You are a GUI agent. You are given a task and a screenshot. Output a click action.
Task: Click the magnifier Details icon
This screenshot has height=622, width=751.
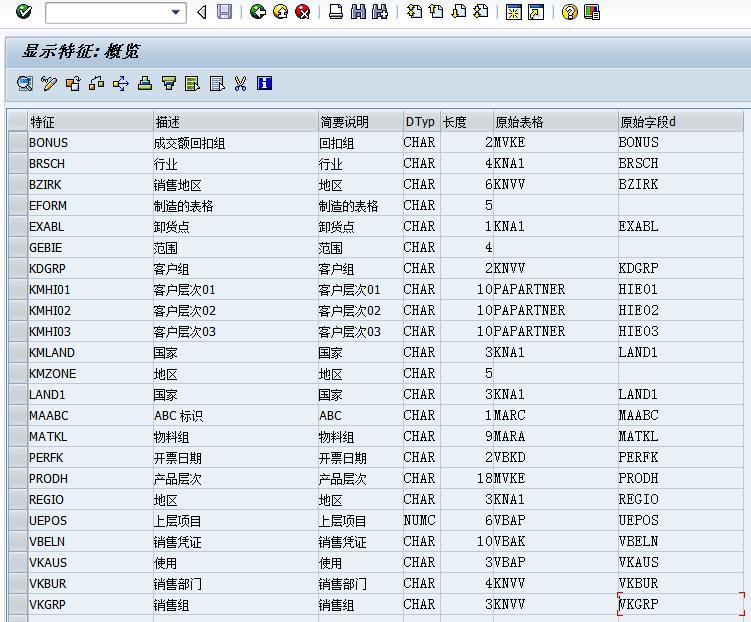(25, 84)
